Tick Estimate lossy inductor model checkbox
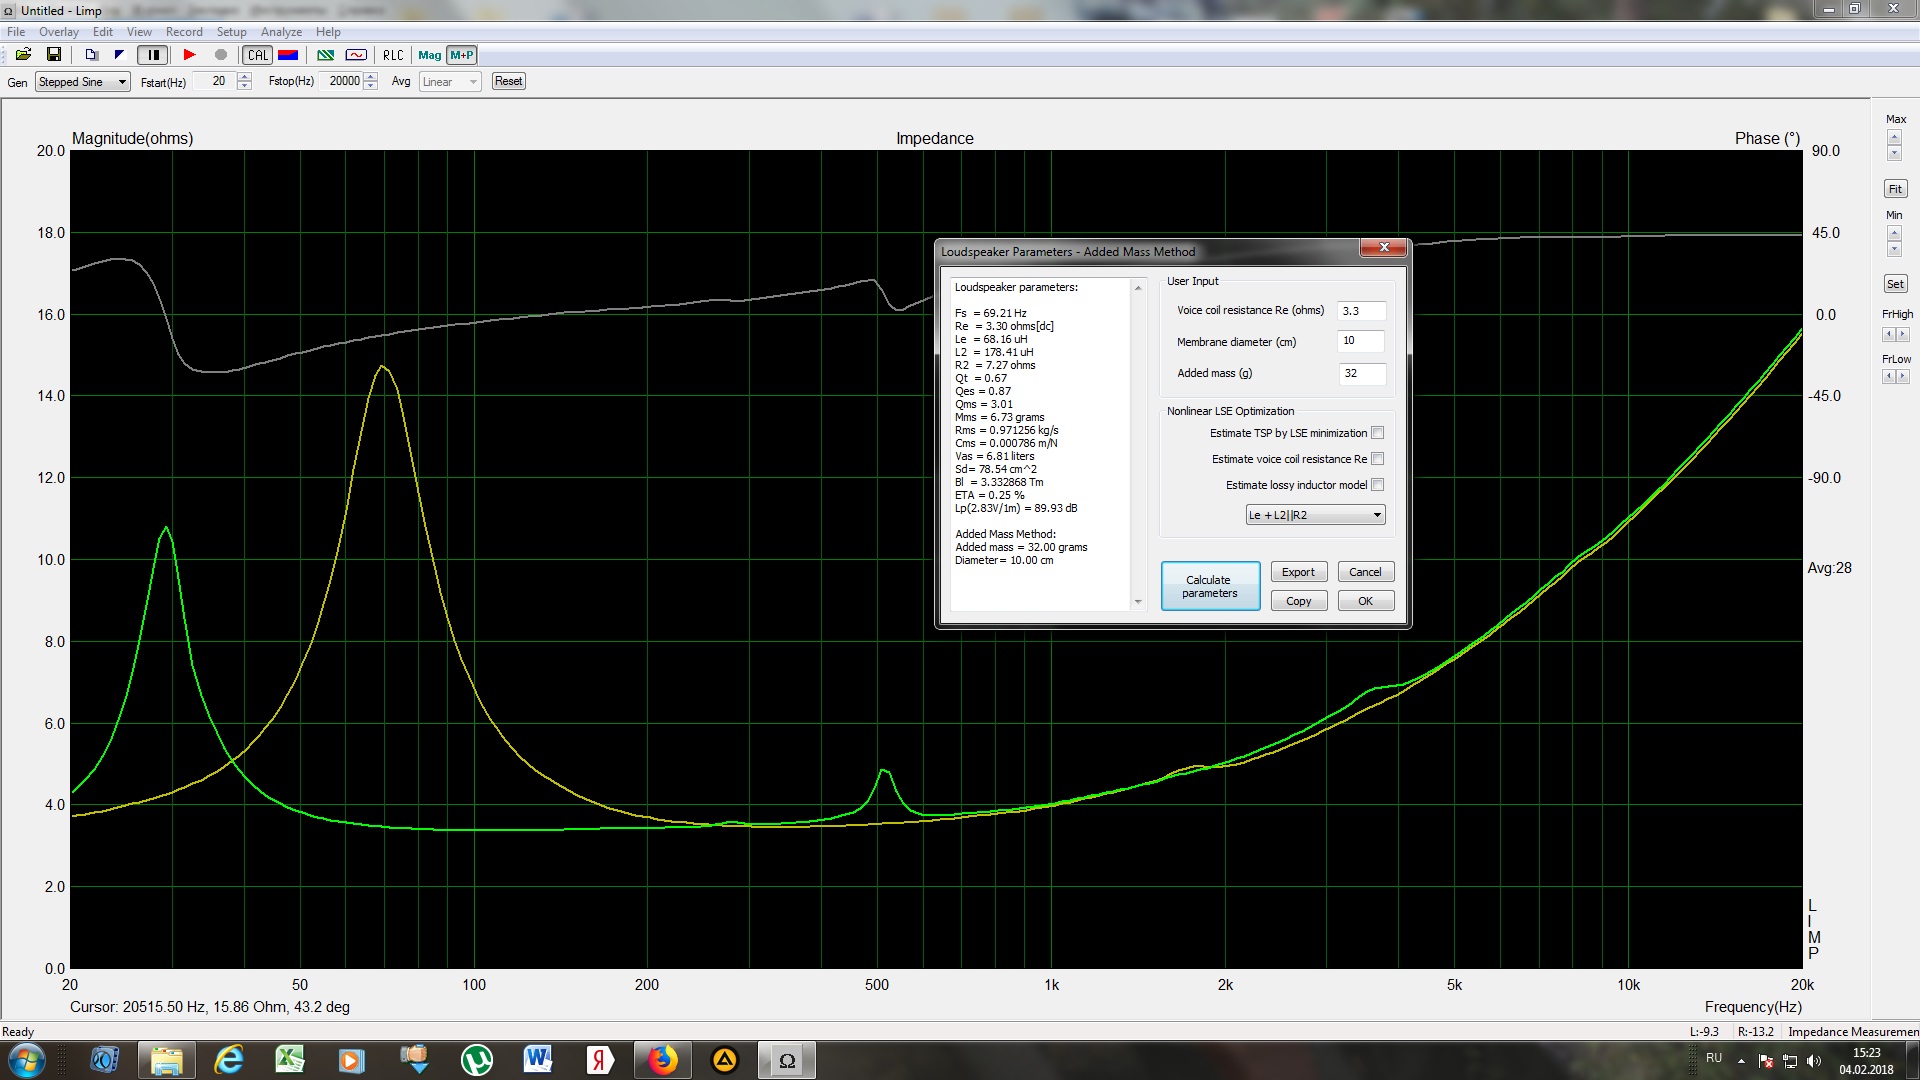 (x=1378, y=485)
